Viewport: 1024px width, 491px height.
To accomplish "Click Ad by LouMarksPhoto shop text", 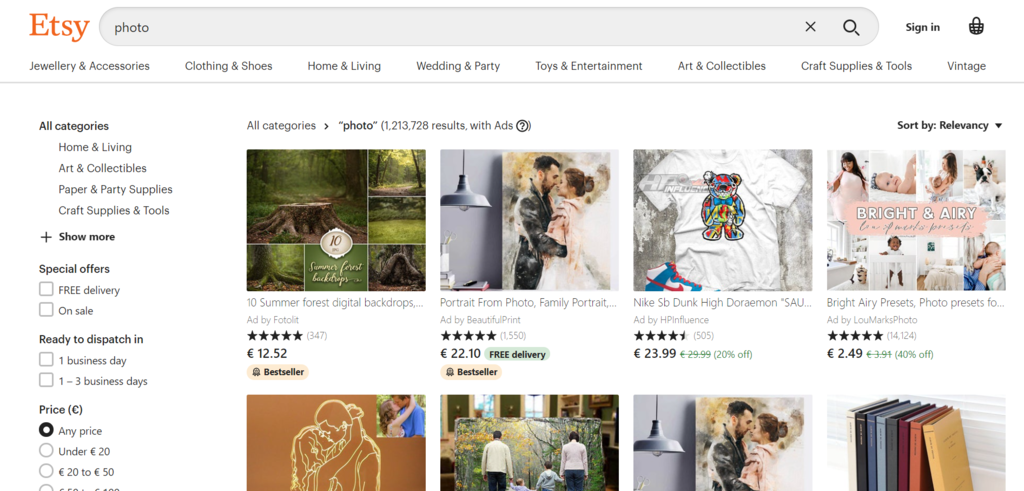I will [872, 320].
